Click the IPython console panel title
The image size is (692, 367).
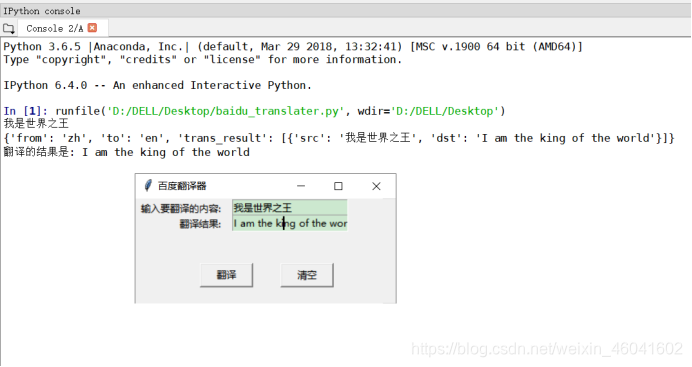[42, 11]
